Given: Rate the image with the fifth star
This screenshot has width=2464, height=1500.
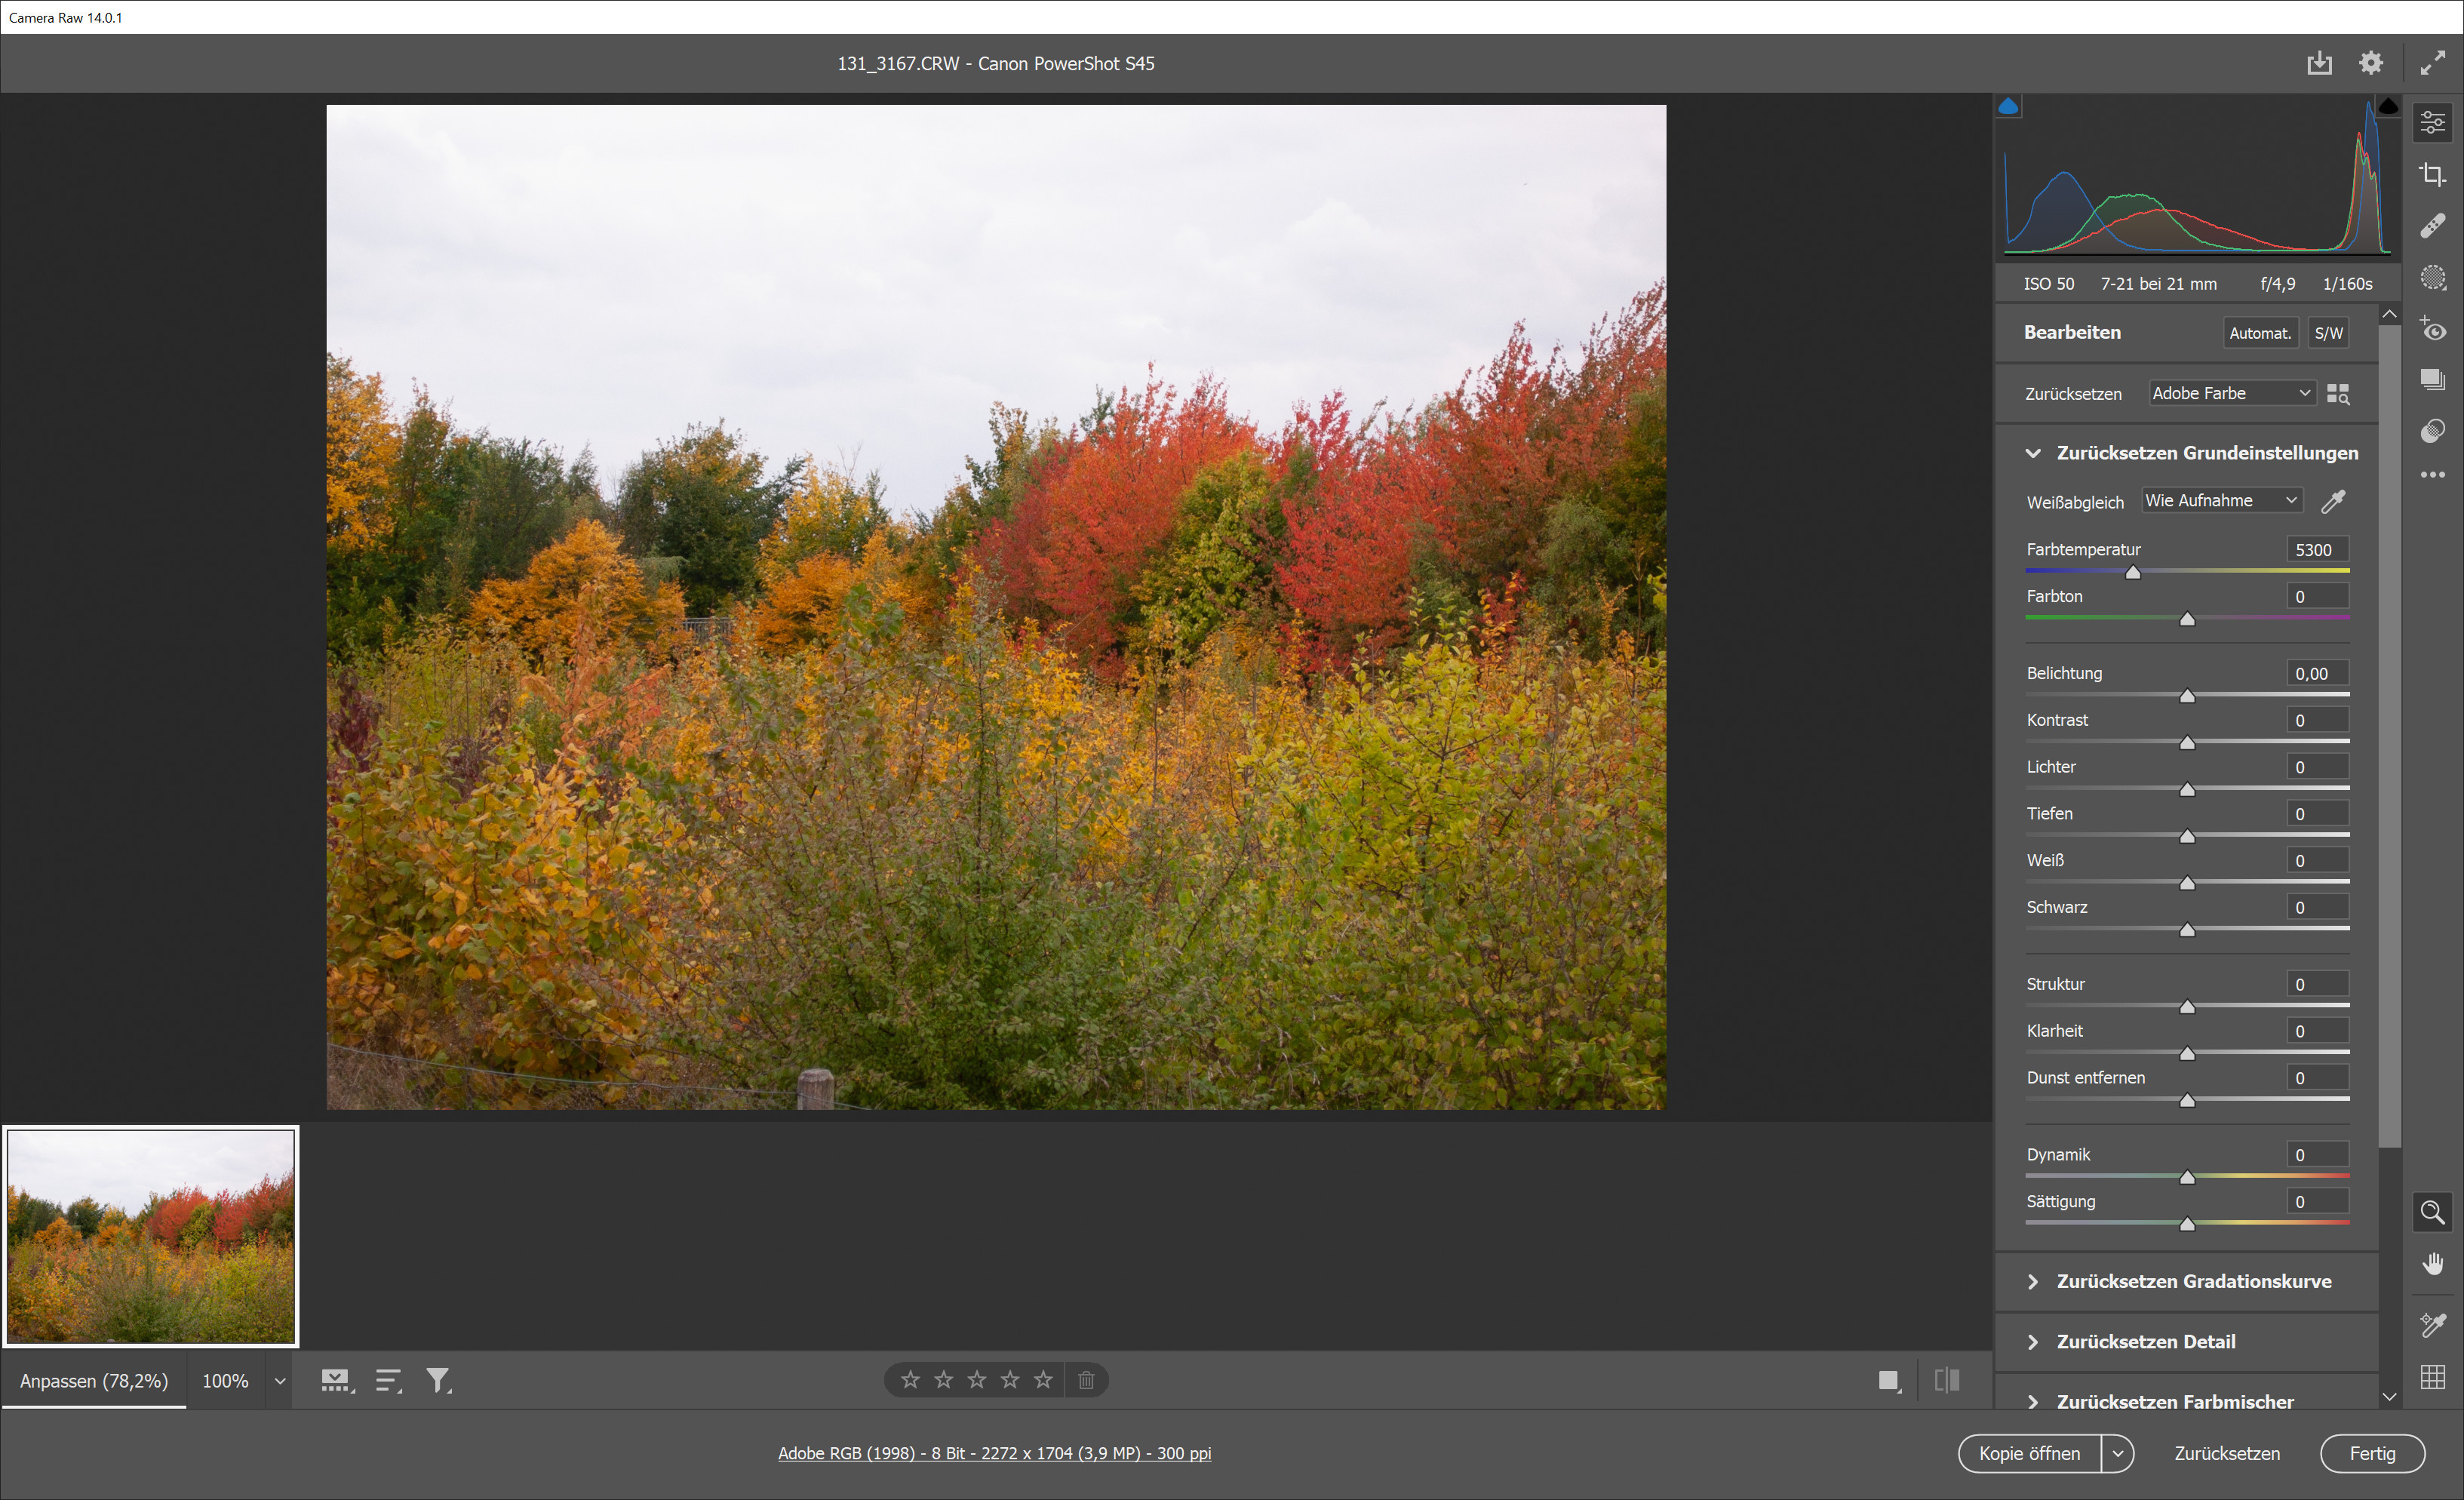Looking at the screenshot, I should pyautogui.click(x=1043, y=1380).
